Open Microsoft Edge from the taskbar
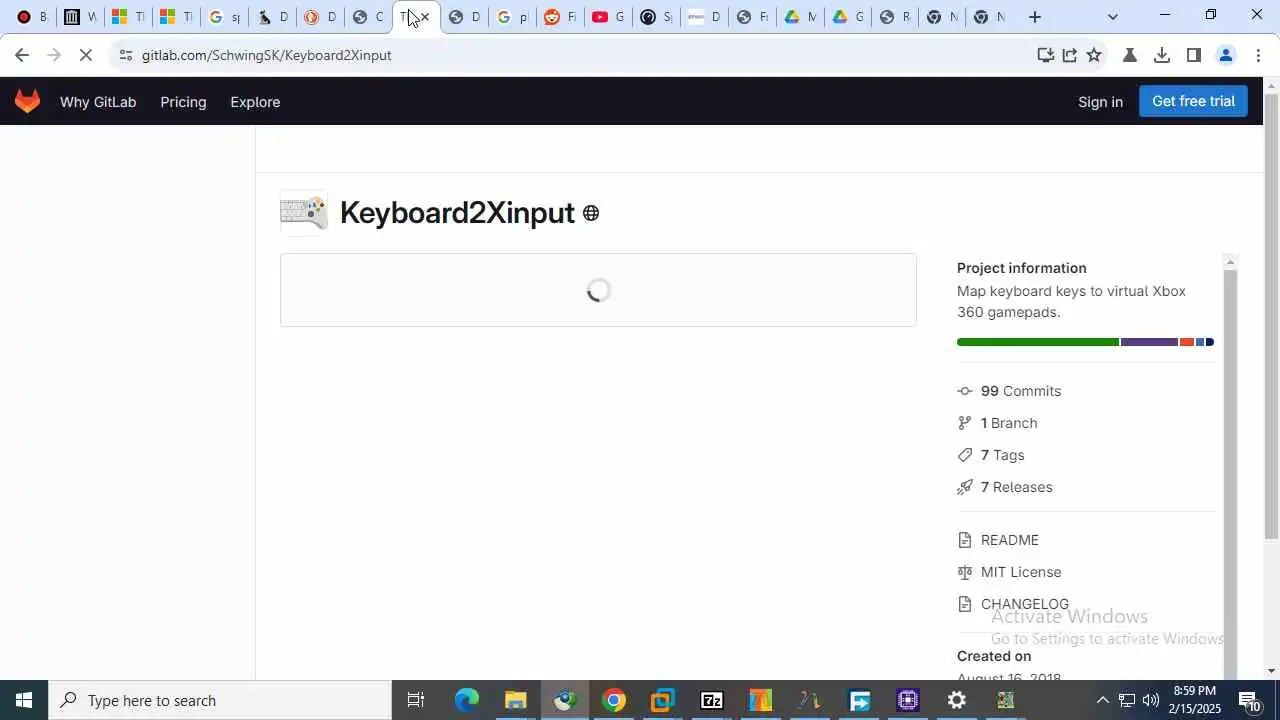Viewport: 1280px width, 720px height. 467,700
